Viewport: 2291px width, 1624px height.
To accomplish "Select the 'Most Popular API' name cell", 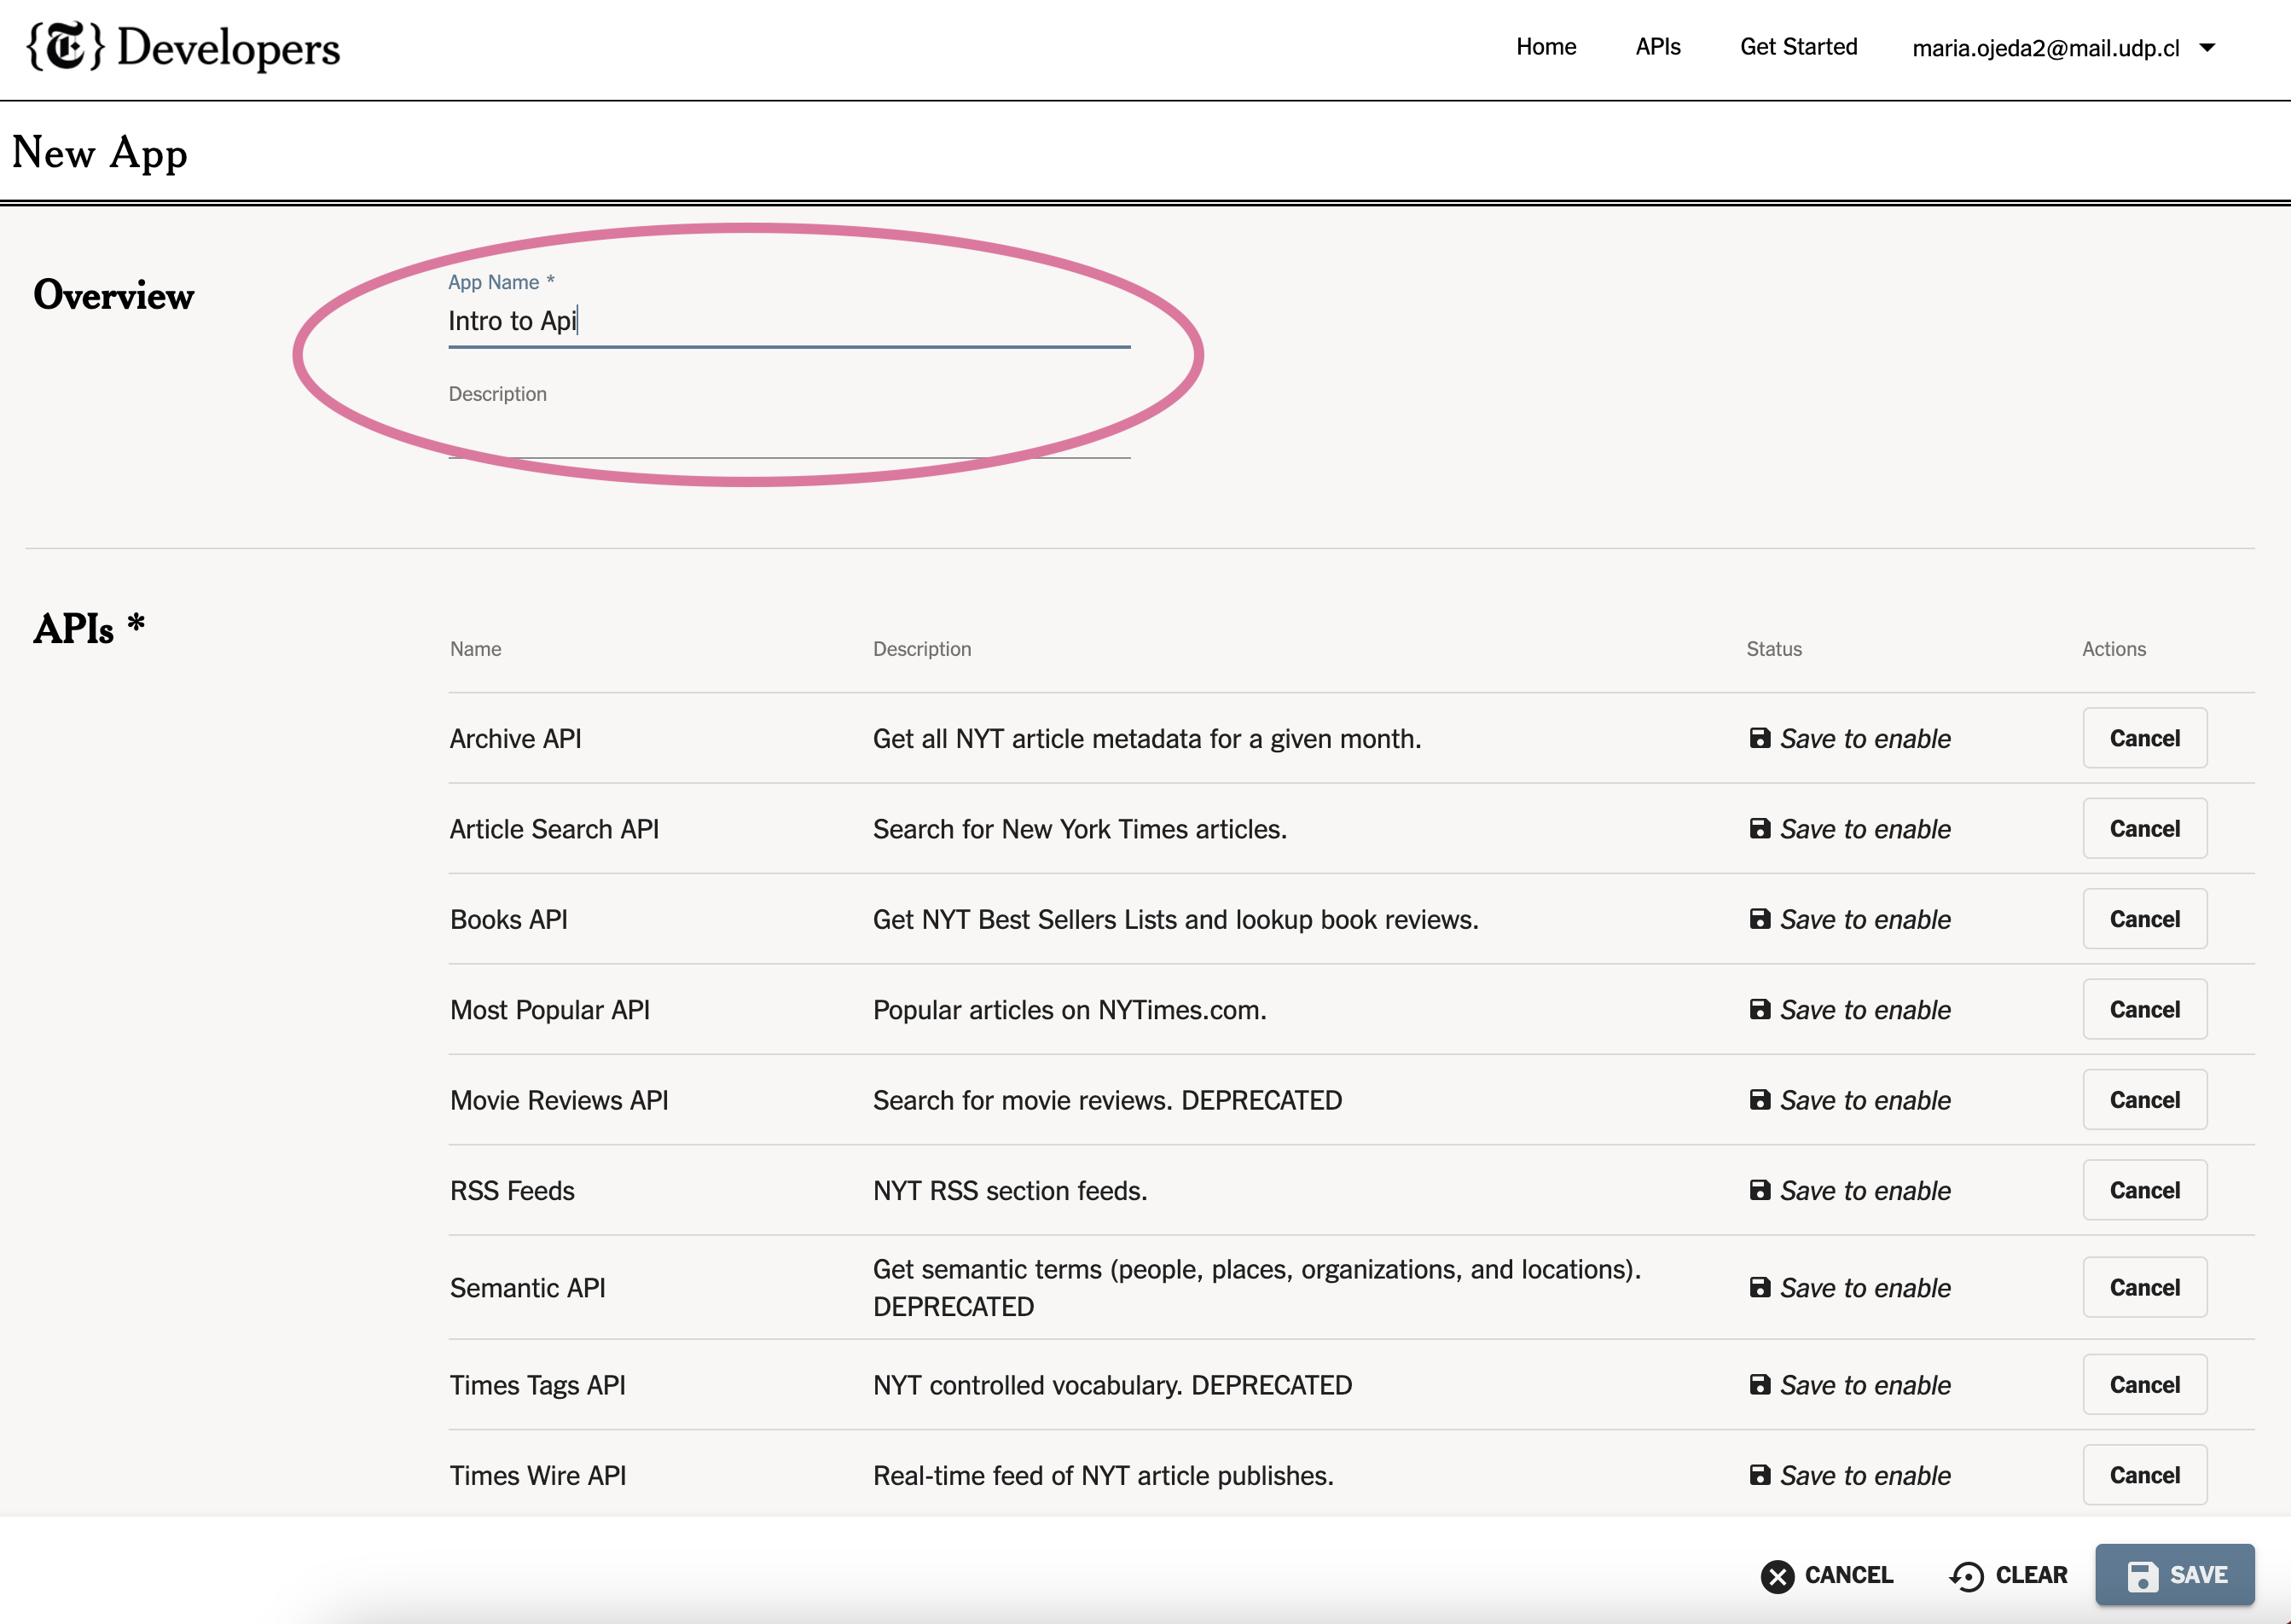I will [549, 1009].
